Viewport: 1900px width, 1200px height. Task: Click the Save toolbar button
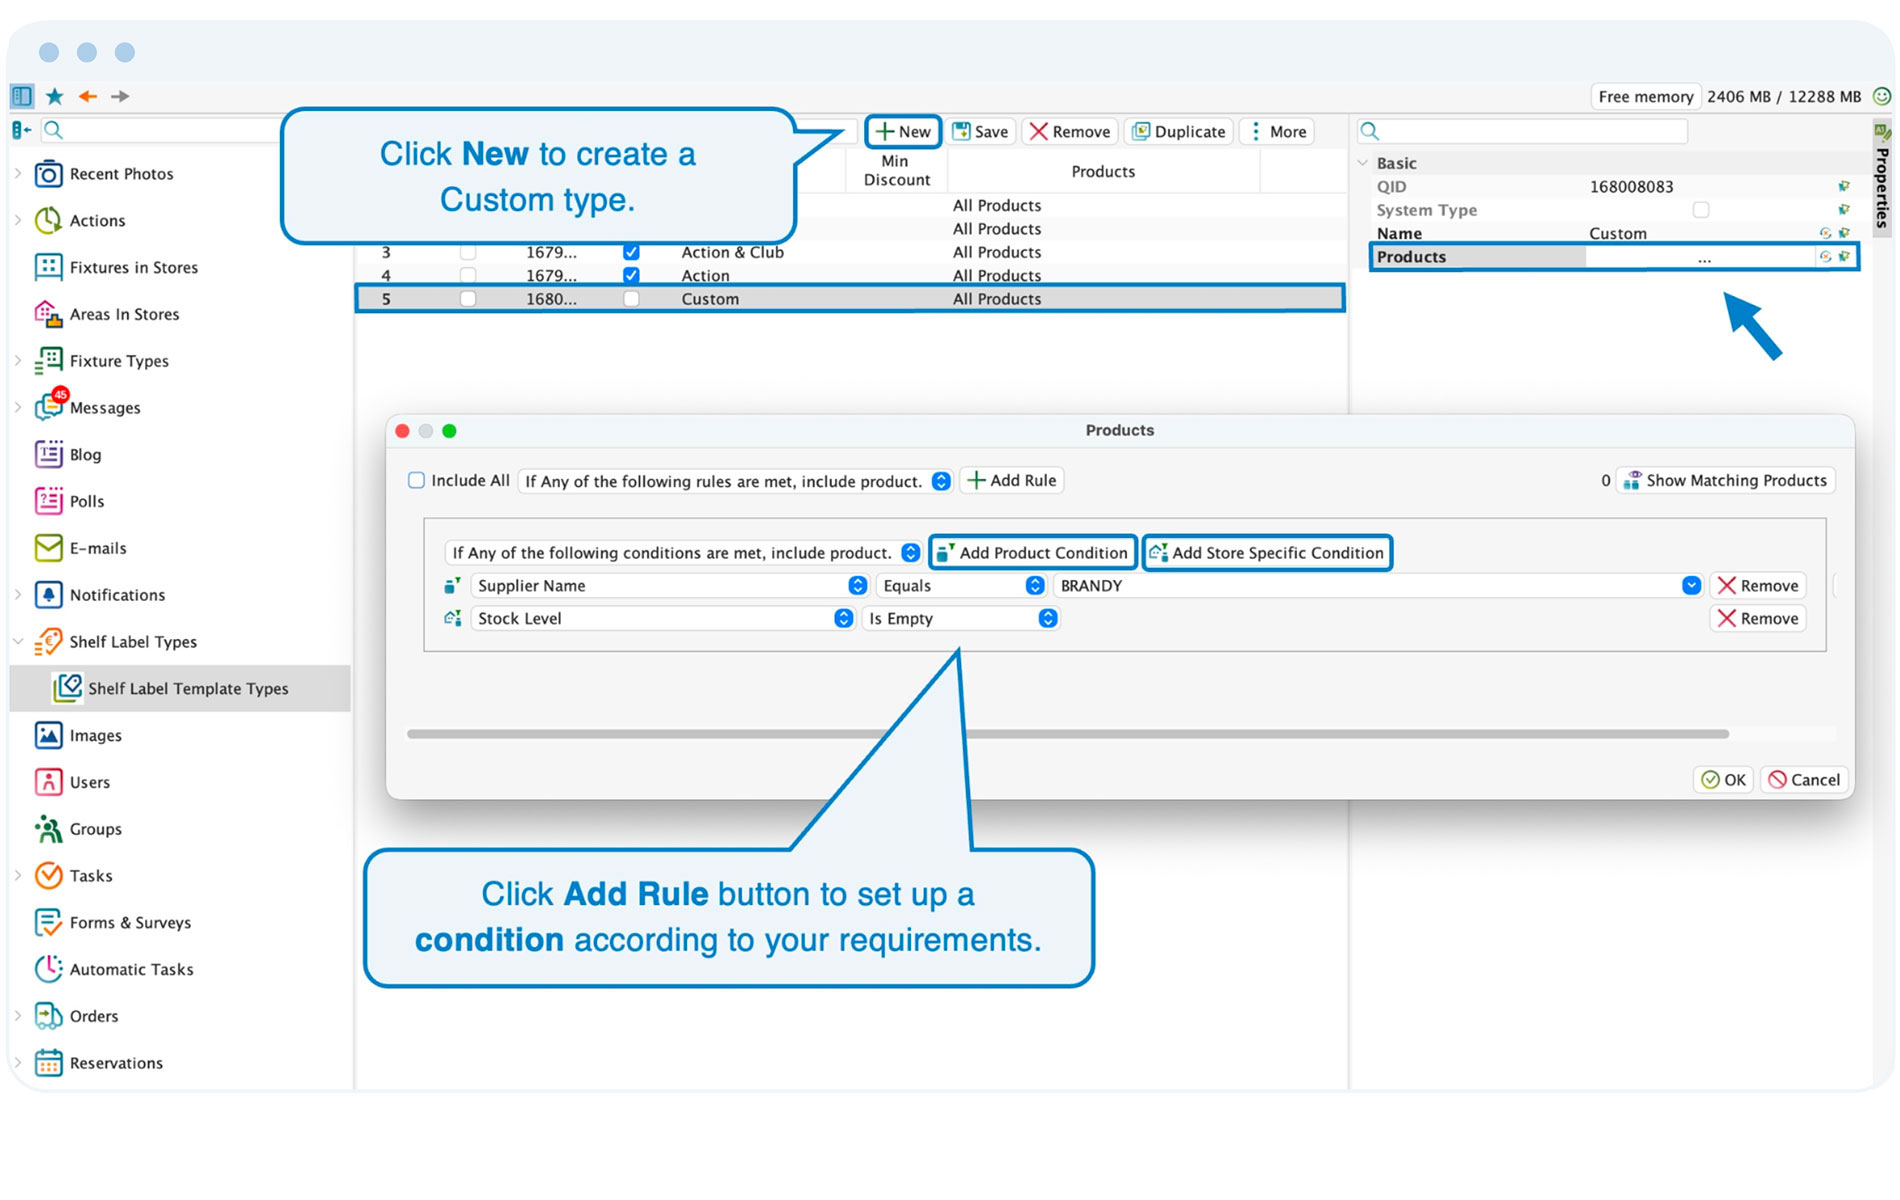981,131
